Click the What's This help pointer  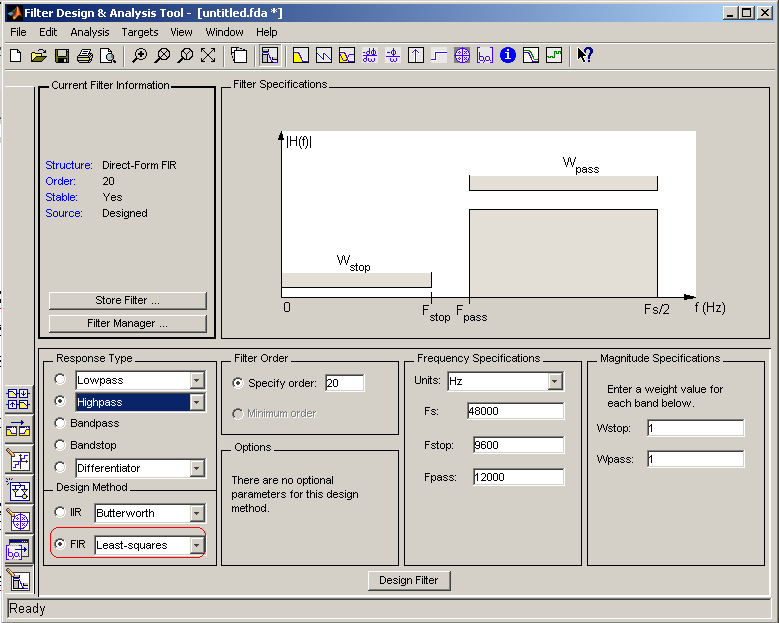click(x=585, y=56)
